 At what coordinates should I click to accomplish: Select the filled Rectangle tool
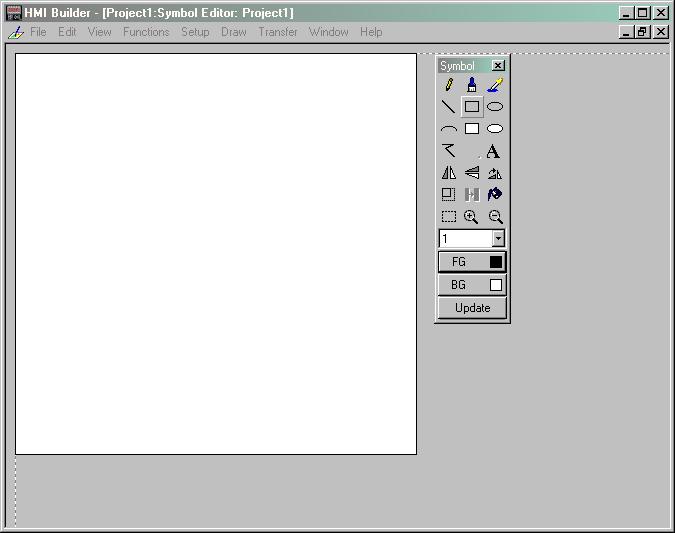pyautogui.click(x=472, y=128)
